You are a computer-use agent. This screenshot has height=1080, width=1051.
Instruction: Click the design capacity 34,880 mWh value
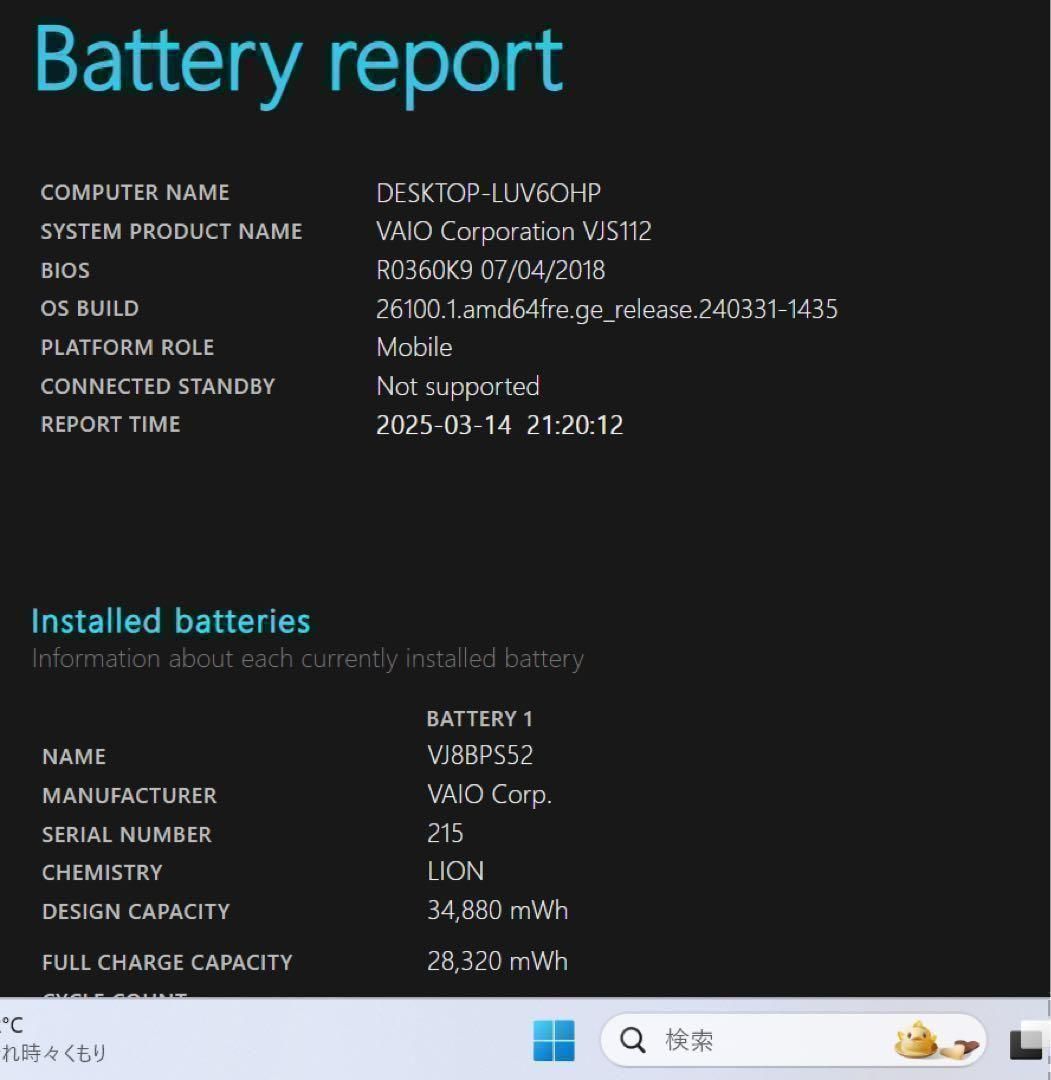497,911
